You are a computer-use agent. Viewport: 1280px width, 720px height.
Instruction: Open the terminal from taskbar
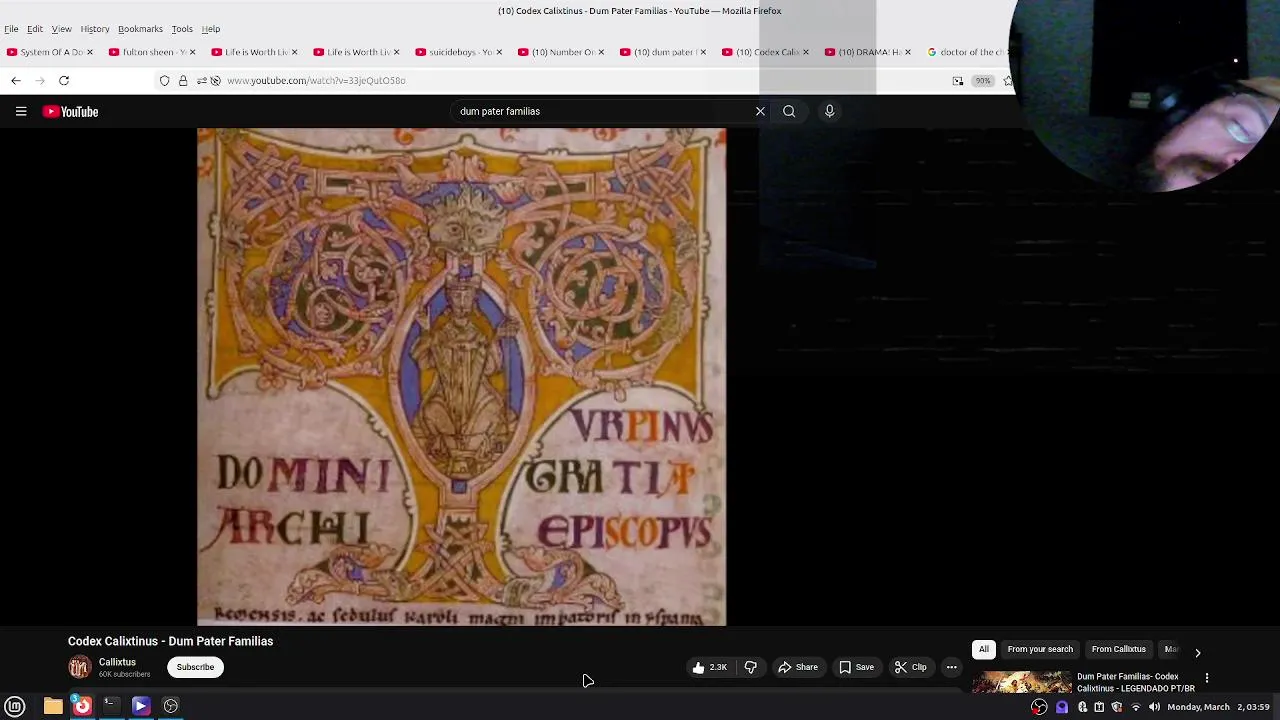(x=111, y=706)
